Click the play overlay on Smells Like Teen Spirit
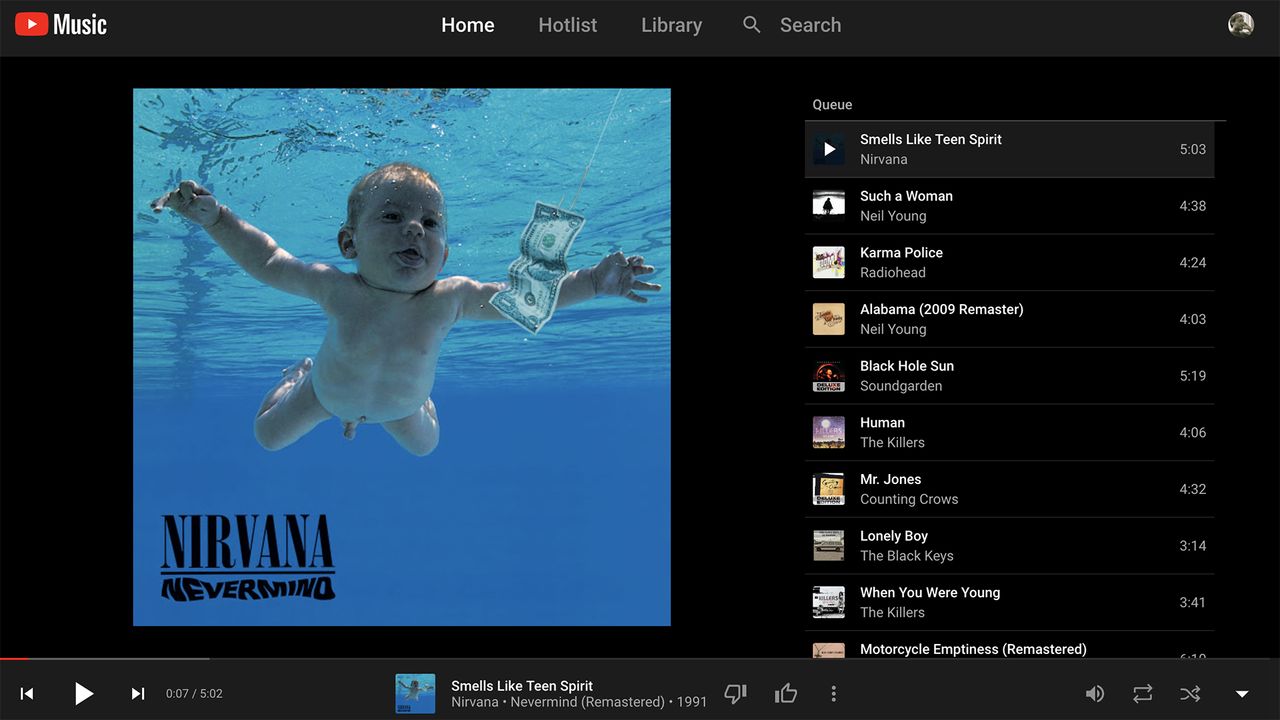This screenshot has width=1280, height=720. (829, 149)
